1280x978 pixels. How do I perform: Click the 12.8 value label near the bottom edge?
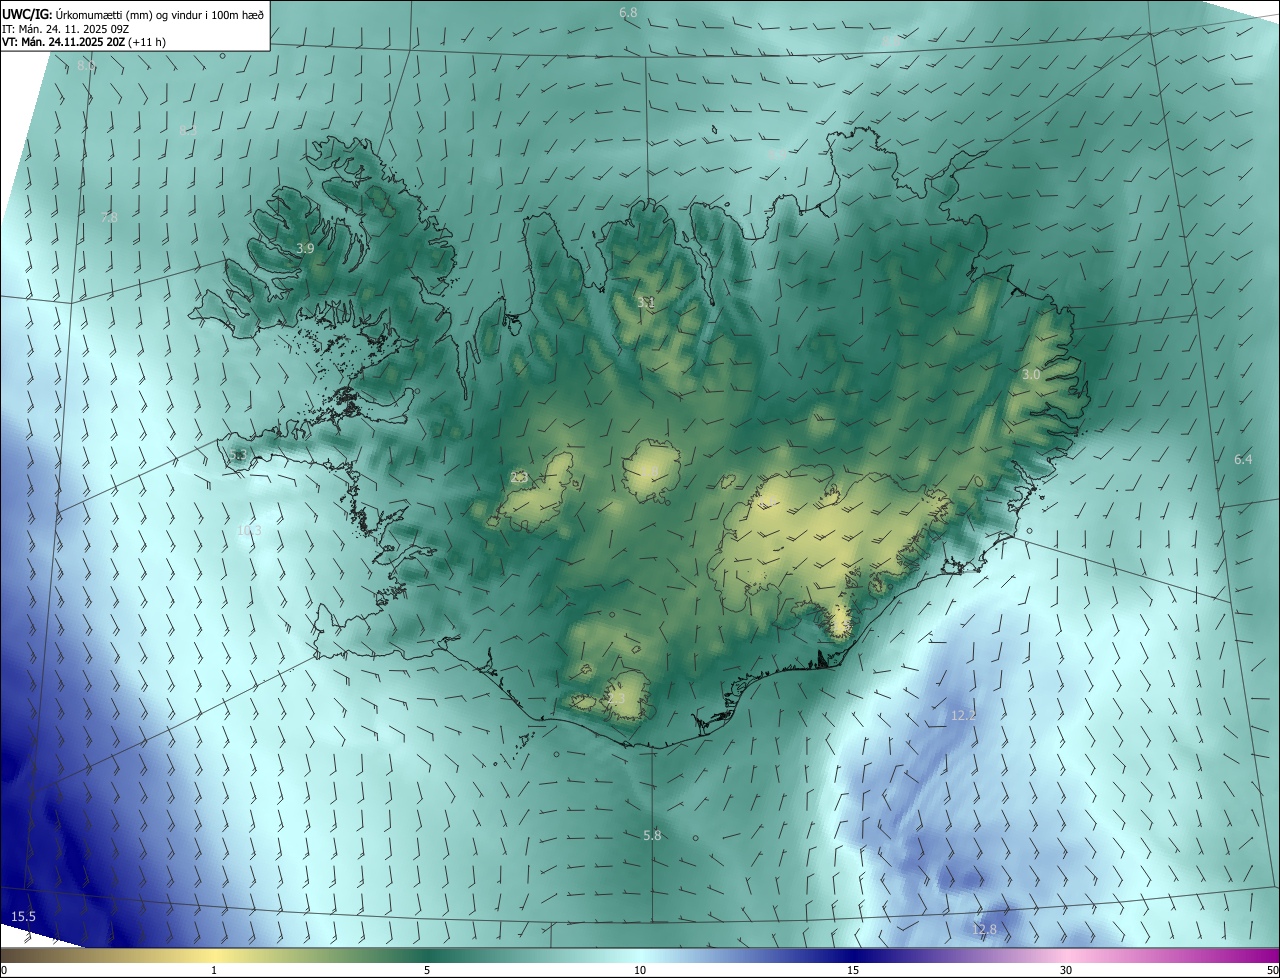(984, 929)
